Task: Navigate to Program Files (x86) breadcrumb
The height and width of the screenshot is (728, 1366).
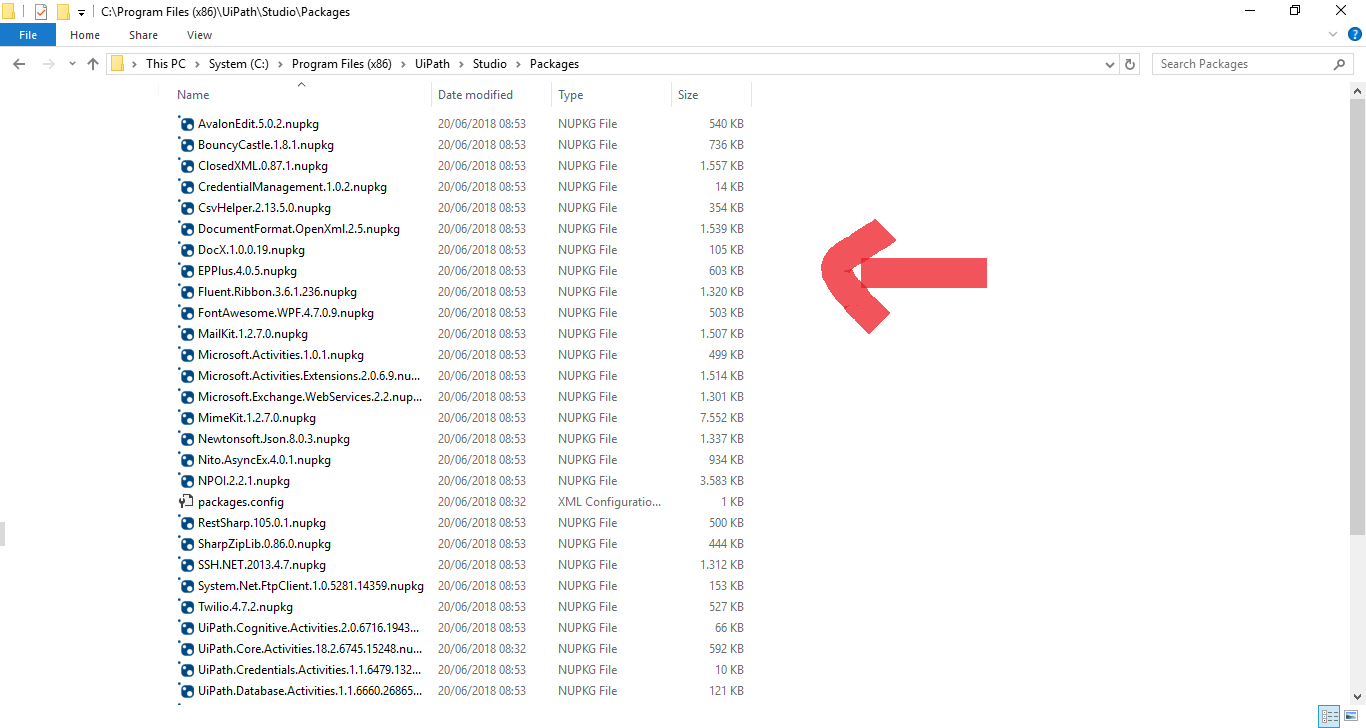Action: point(341,64)
